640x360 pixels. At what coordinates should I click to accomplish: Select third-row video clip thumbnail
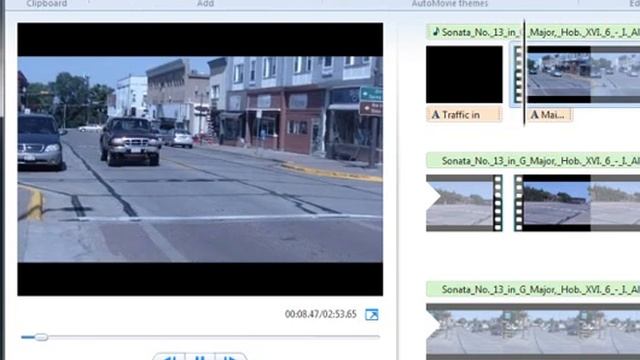click(x=533, y=331)
